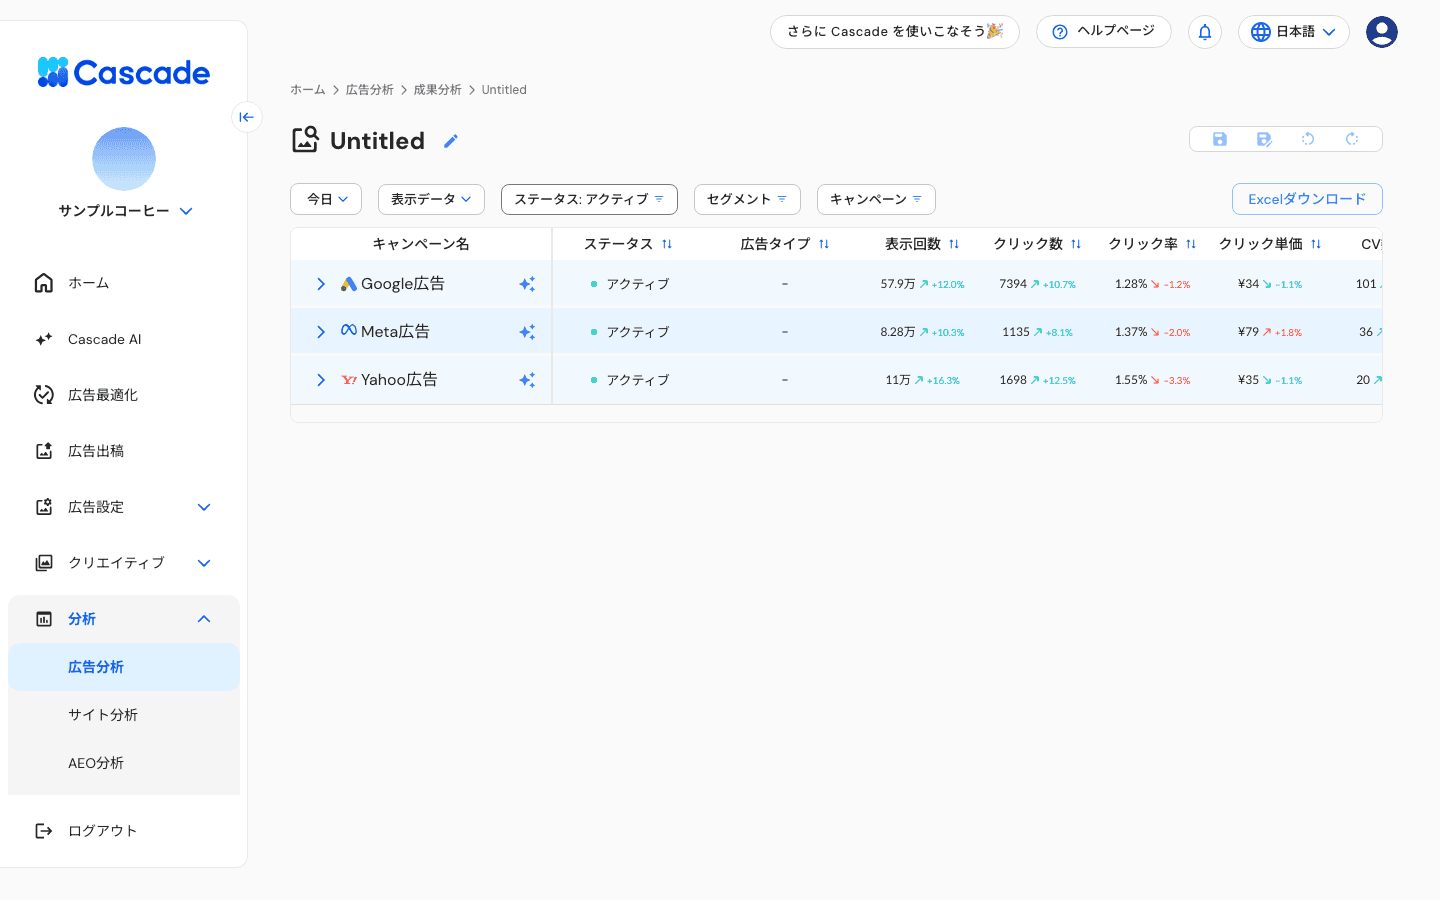Click the 57.9万 impressions value
Image resolution: width=1440 pixels, height=900 pixels.
[898, 284]
